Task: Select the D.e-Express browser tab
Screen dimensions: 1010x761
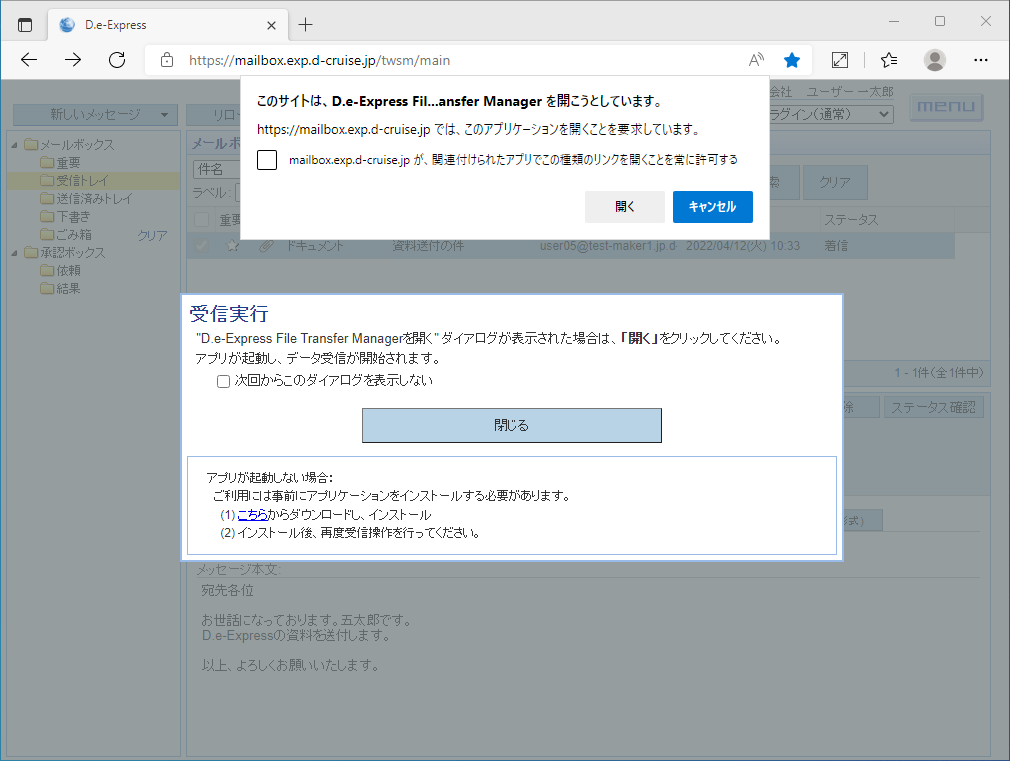Action: coord(150,24)
